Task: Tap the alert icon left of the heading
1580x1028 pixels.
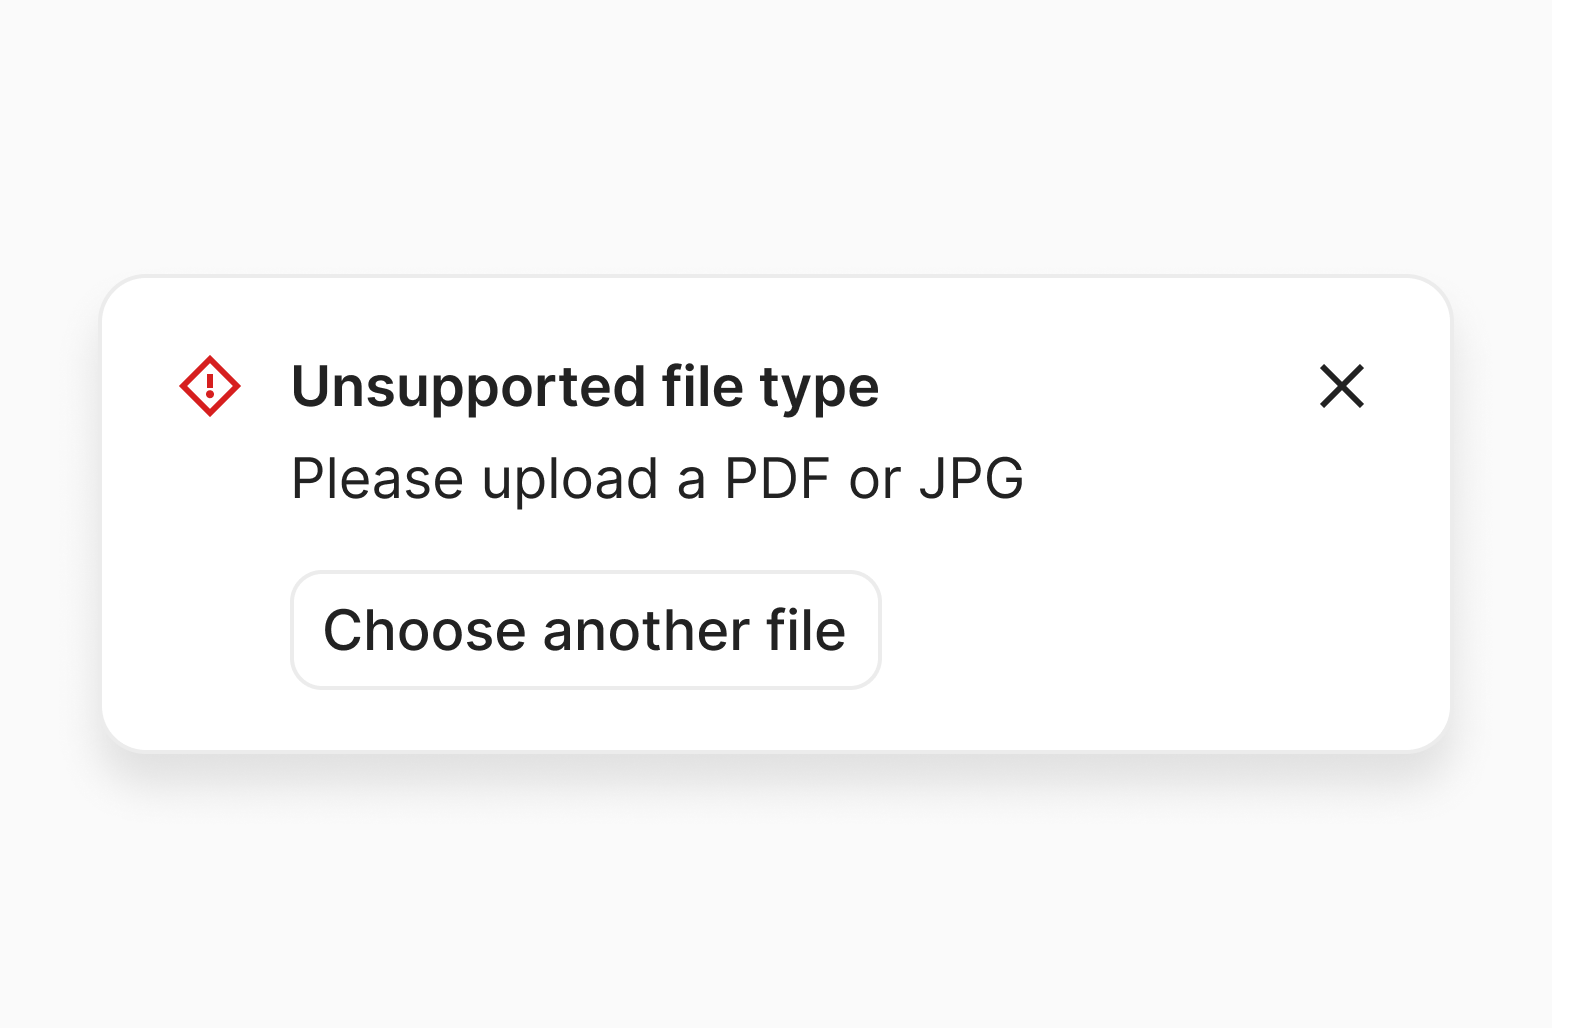Action: click(210, 386)
